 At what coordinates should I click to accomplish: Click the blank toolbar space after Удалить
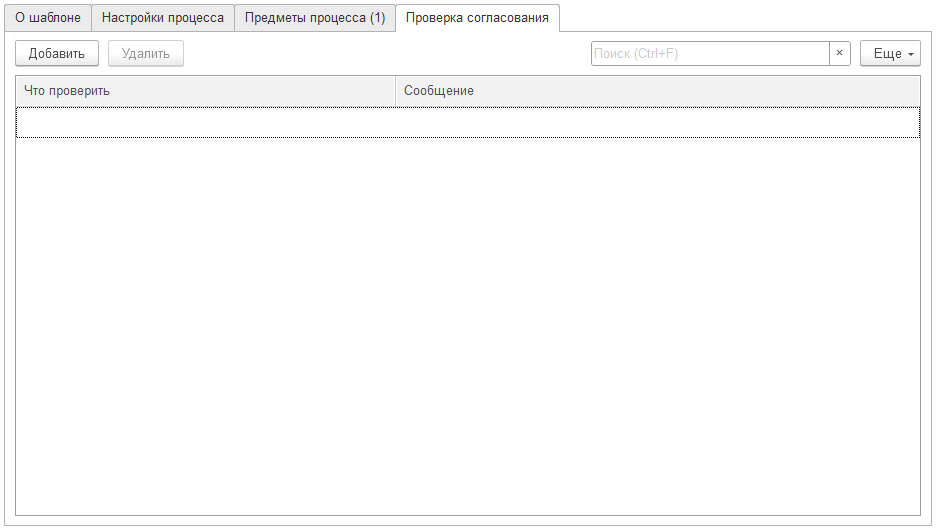pyautogui.click(x=380, y=54)
